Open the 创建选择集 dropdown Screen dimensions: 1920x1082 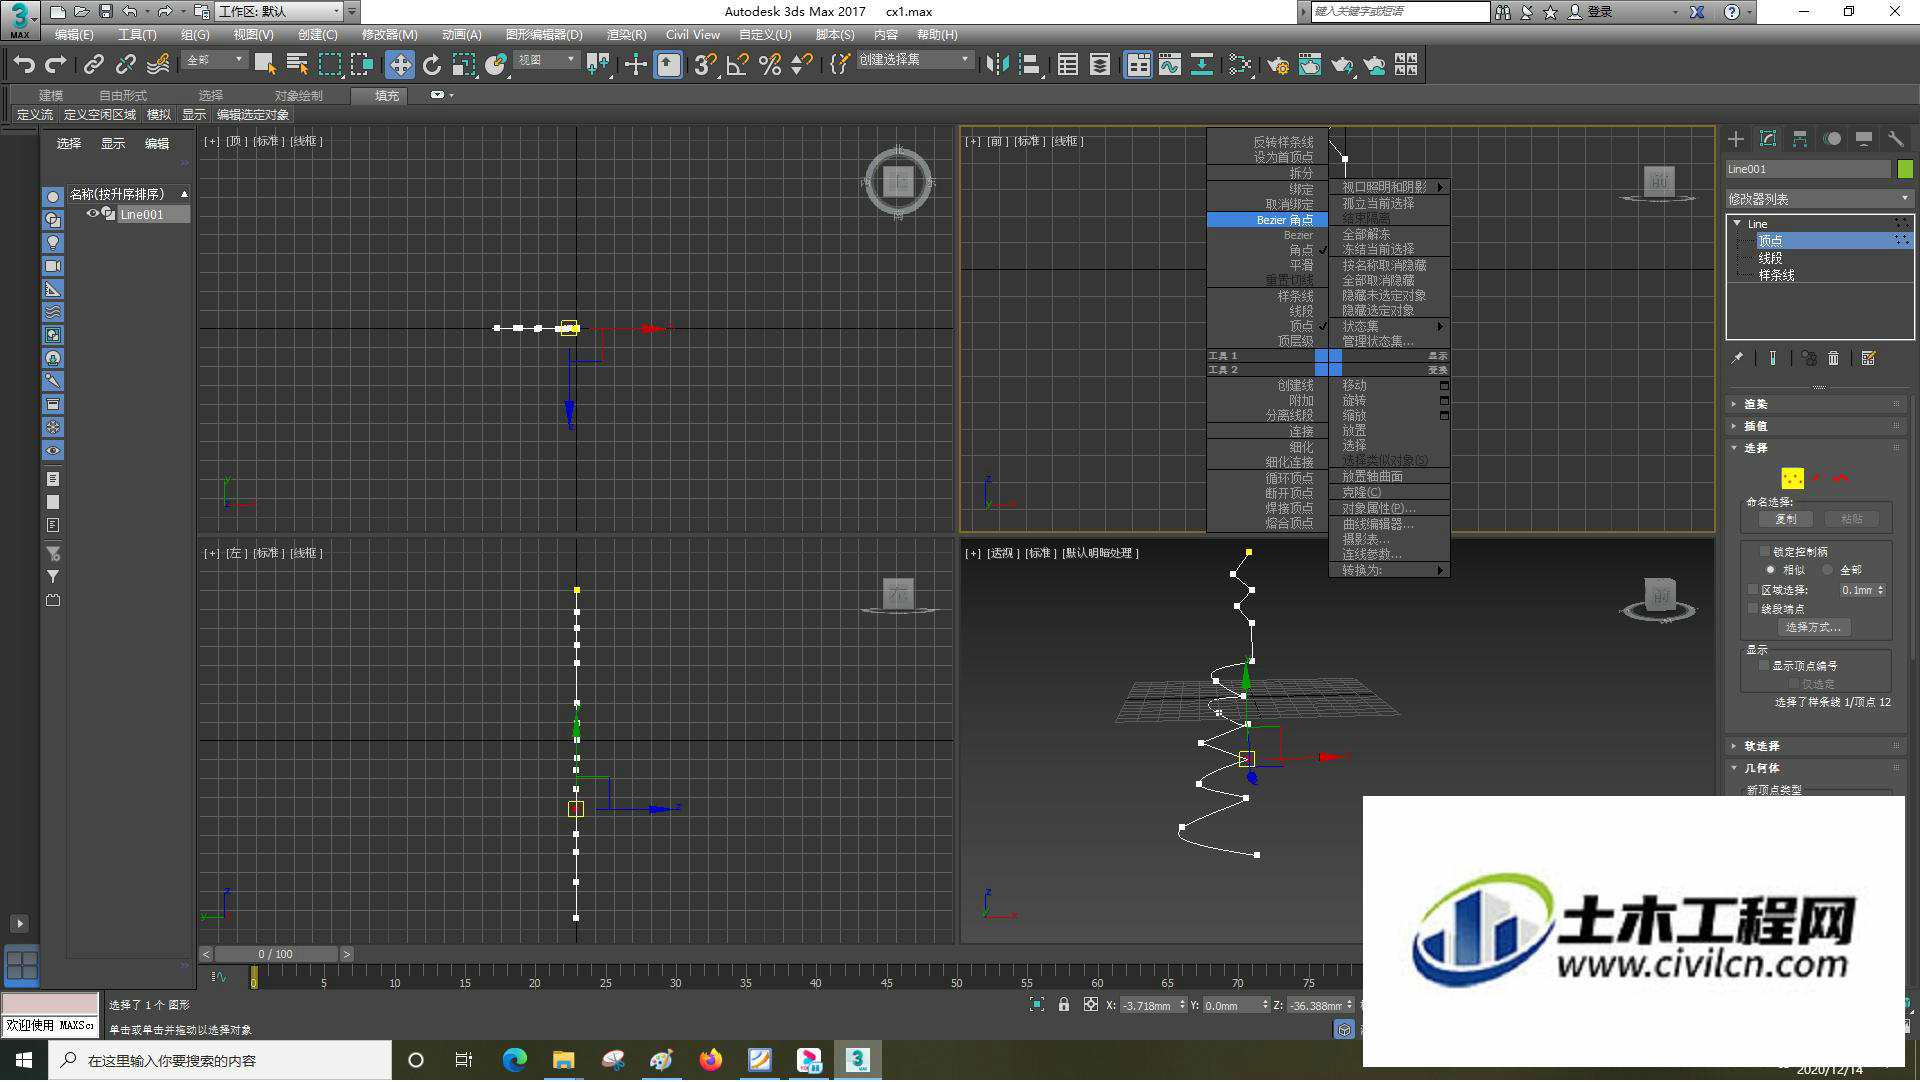(x=914, y=61)
